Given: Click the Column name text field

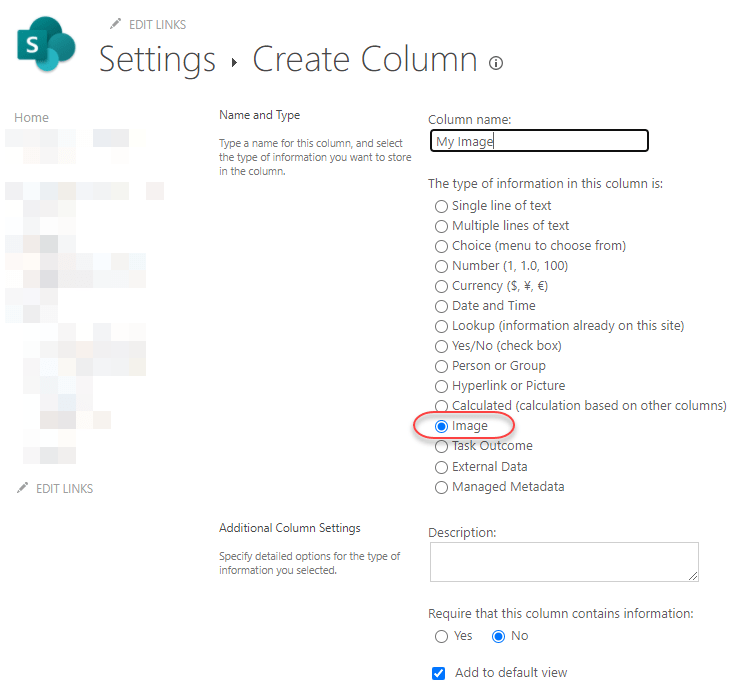Looking at the screenshot, I should [x=539, y=141].
